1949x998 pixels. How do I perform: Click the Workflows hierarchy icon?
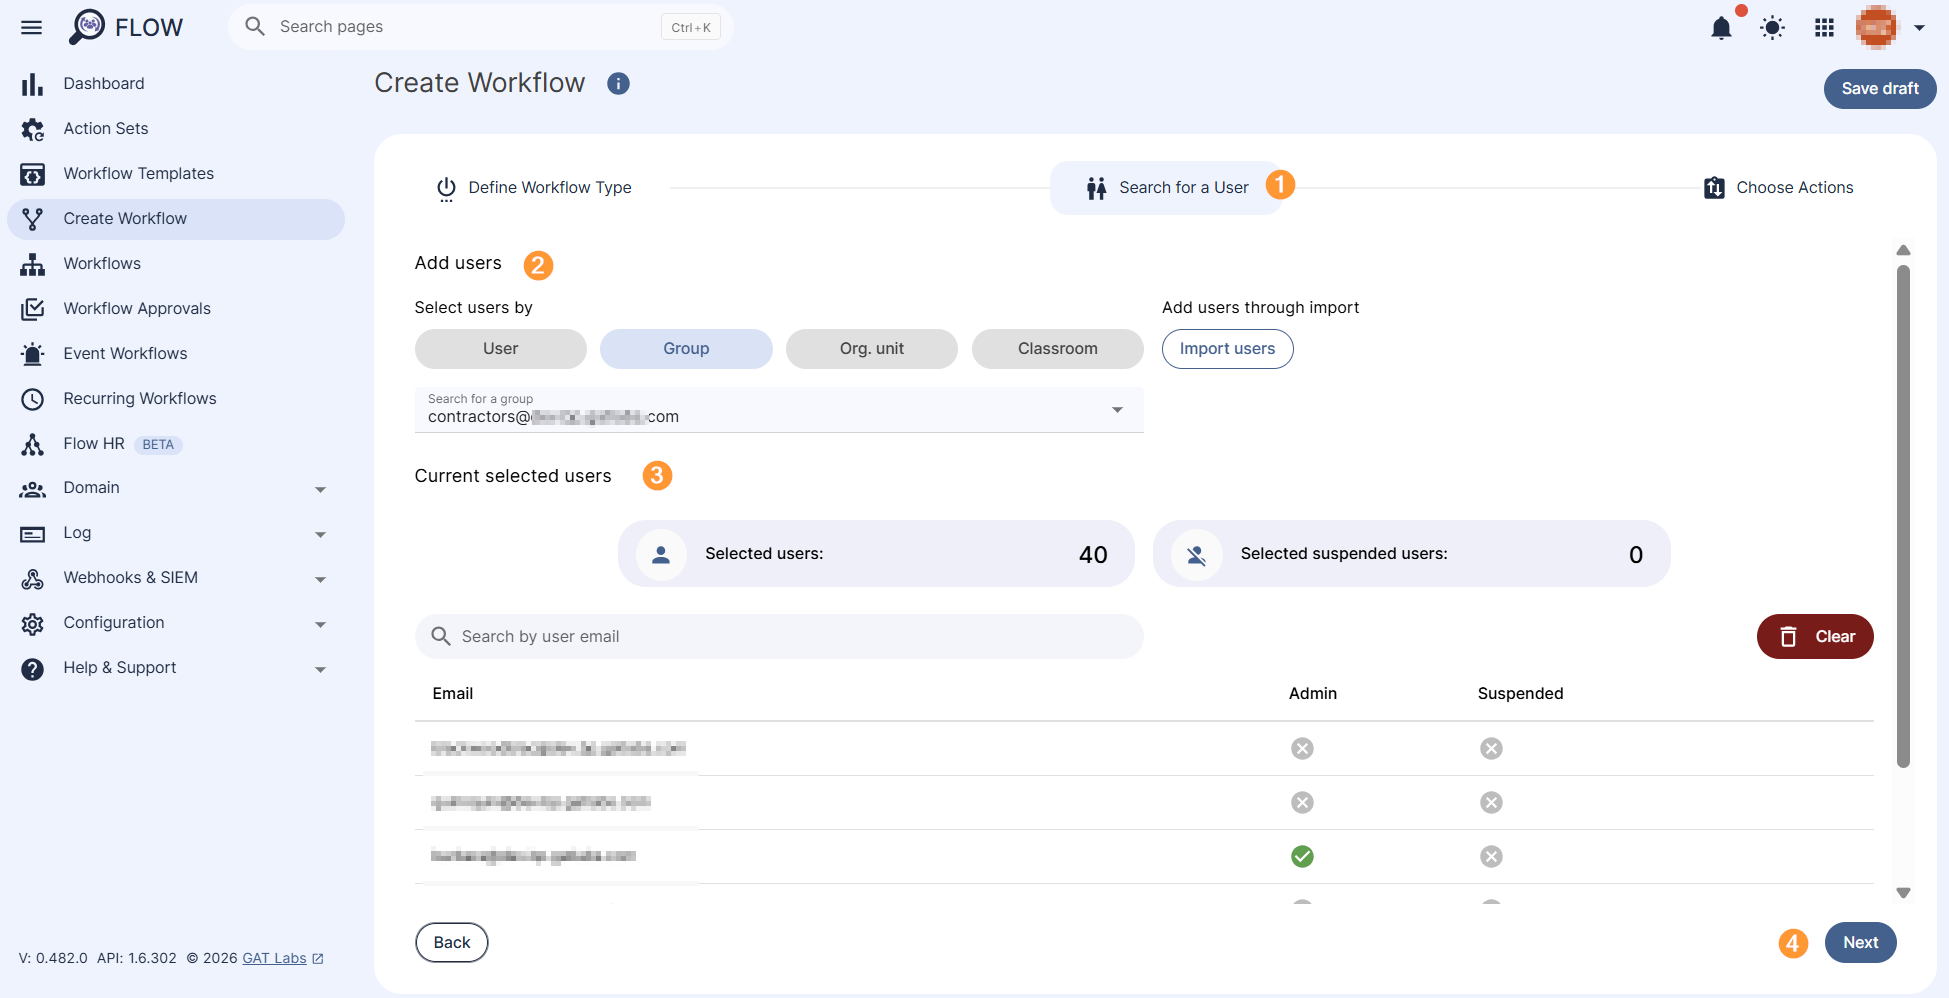coord(32,264)
